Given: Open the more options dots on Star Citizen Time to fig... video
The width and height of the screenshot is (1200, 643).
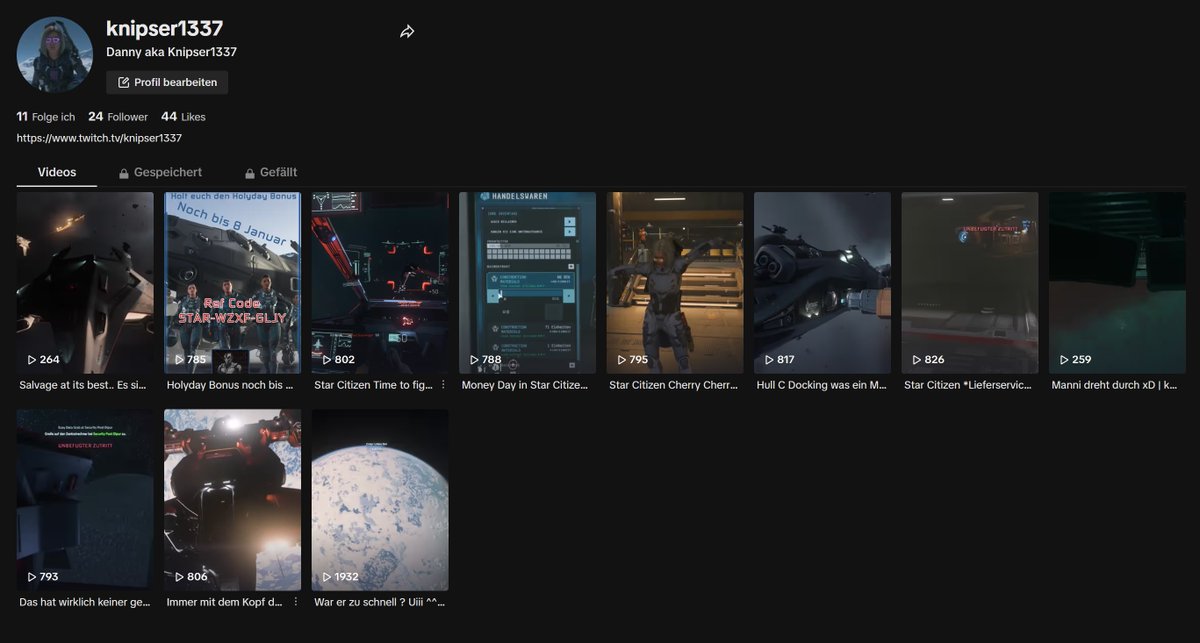Looking at the screenshot, I should click(x=443, y=384).
